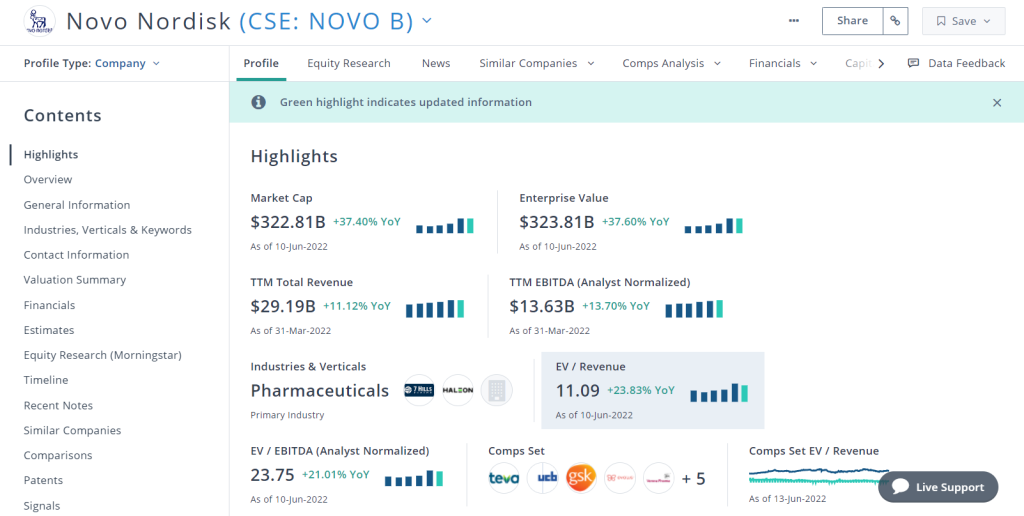Switch to the News tab

(x=436, y=63)
